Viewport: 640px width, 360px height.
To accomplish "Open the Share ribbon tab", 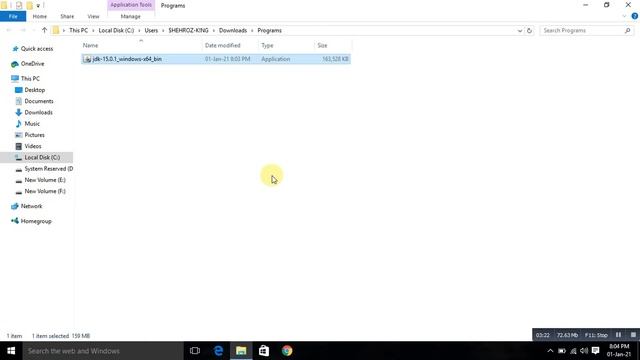I will (67, 16).
